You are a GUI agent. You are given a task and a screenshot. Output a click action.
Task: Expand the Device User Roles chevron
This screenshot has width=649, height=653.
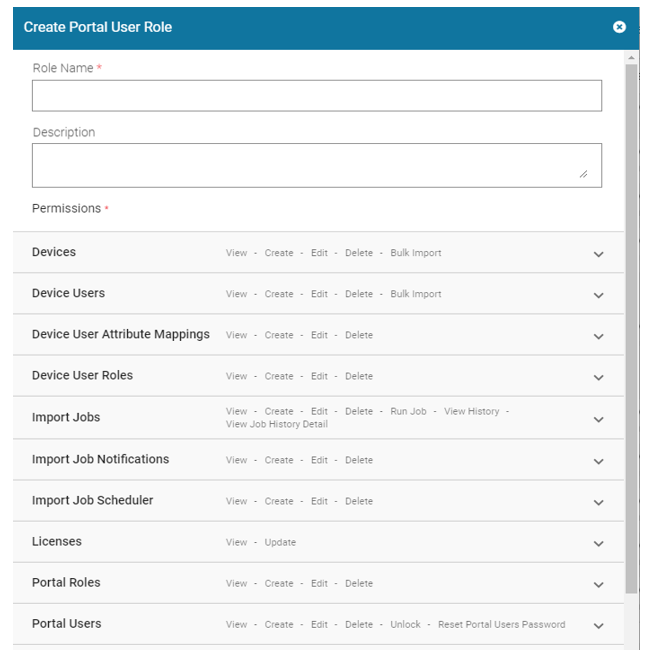(598, 377)
